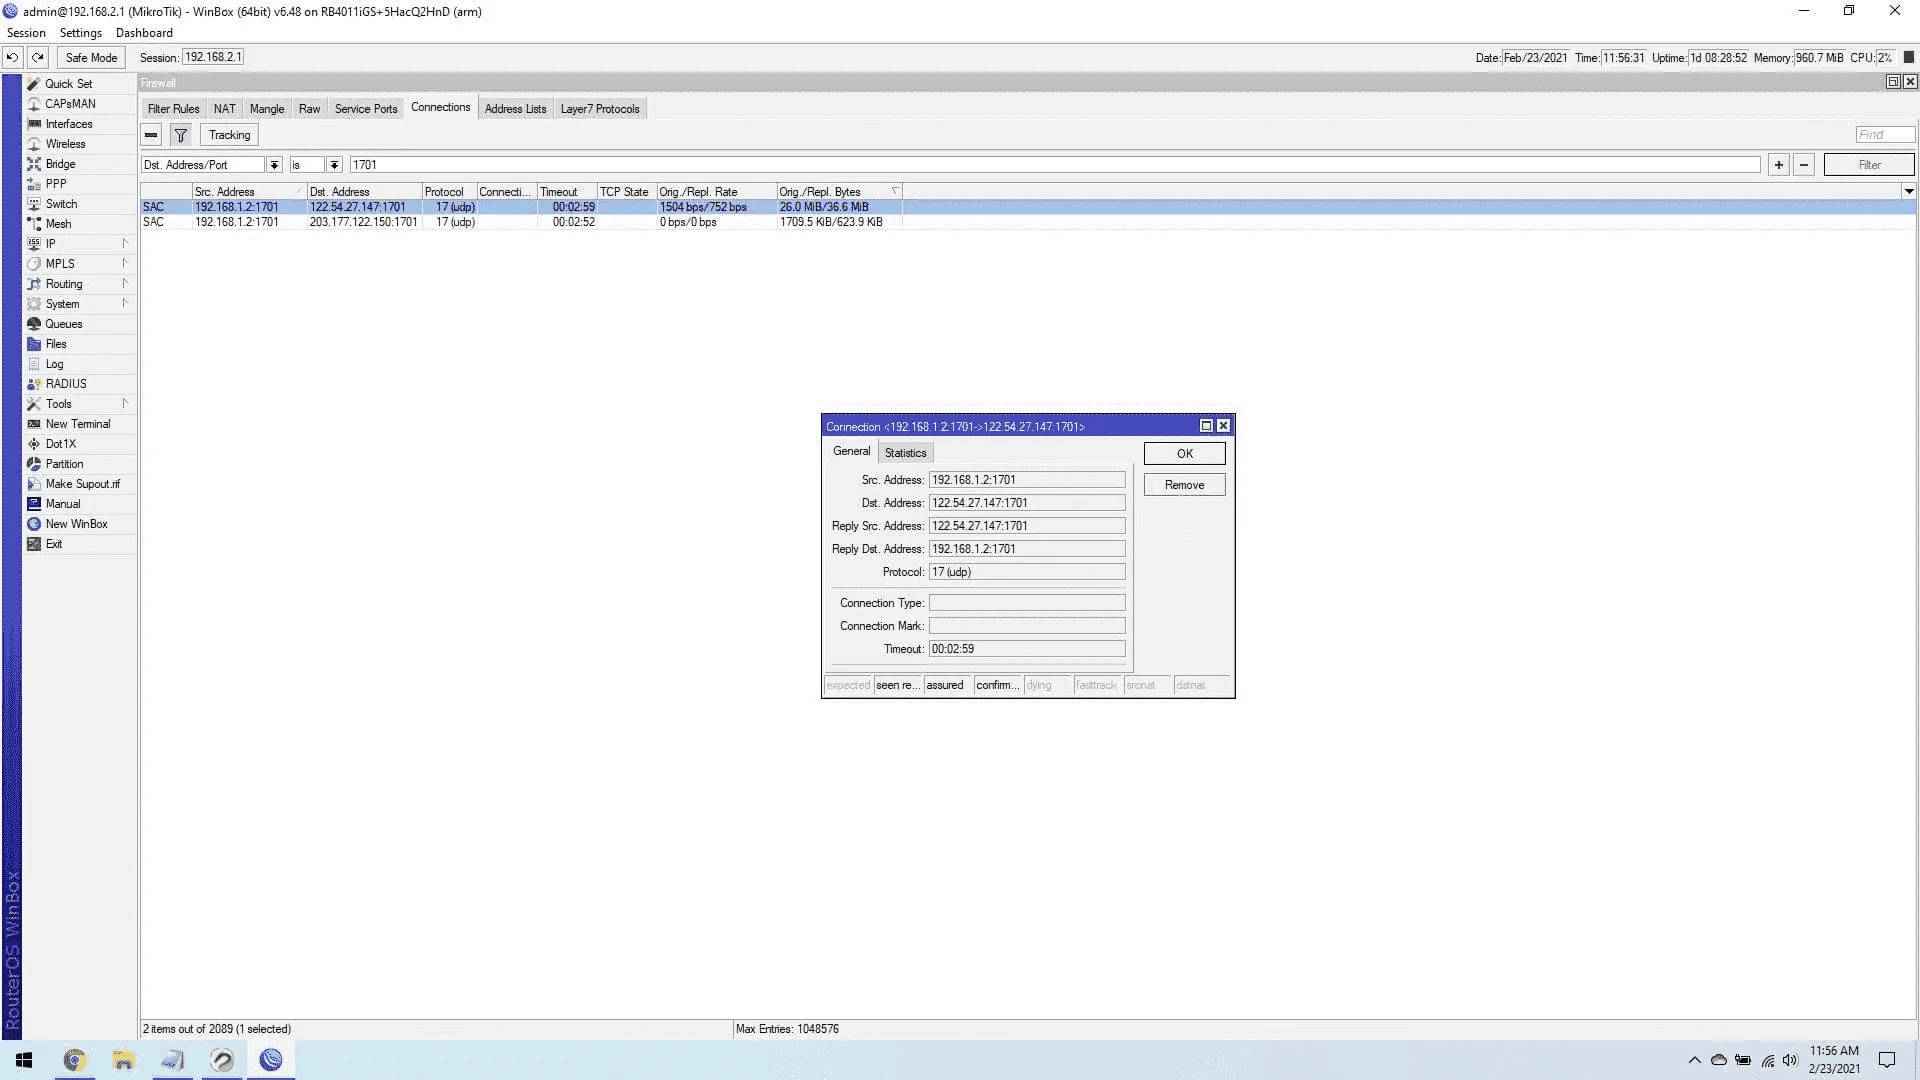Switch to Layer7 Protocols tab
The image size is (1920, 1080).
coord(600,109)
